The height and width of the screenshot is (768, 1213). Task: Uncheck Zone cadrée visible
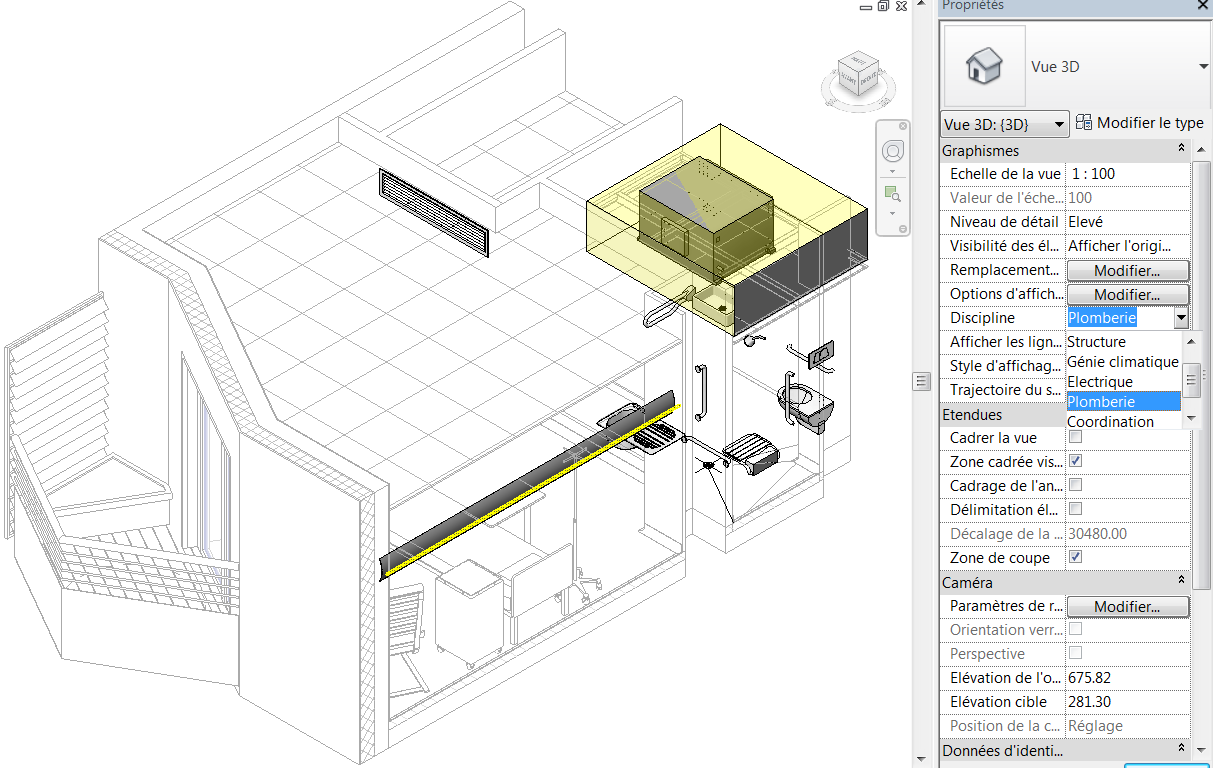(1076, 461)
